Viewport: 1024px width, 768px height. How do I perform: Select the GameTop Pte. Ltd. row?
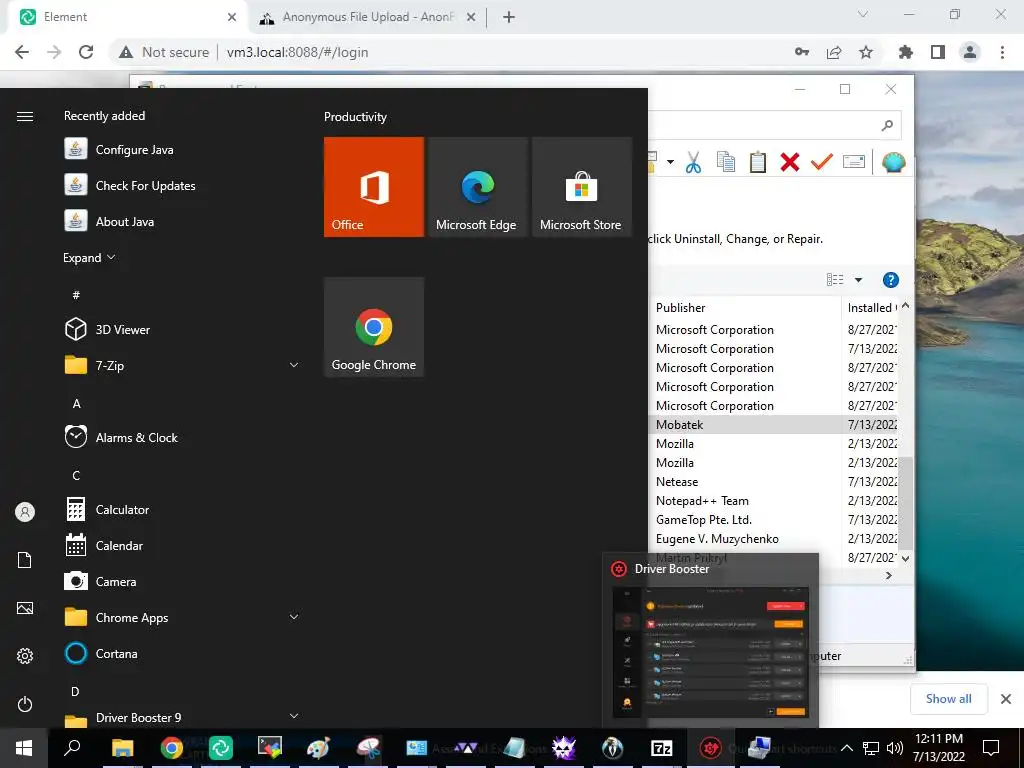click(x=773, y=519)
